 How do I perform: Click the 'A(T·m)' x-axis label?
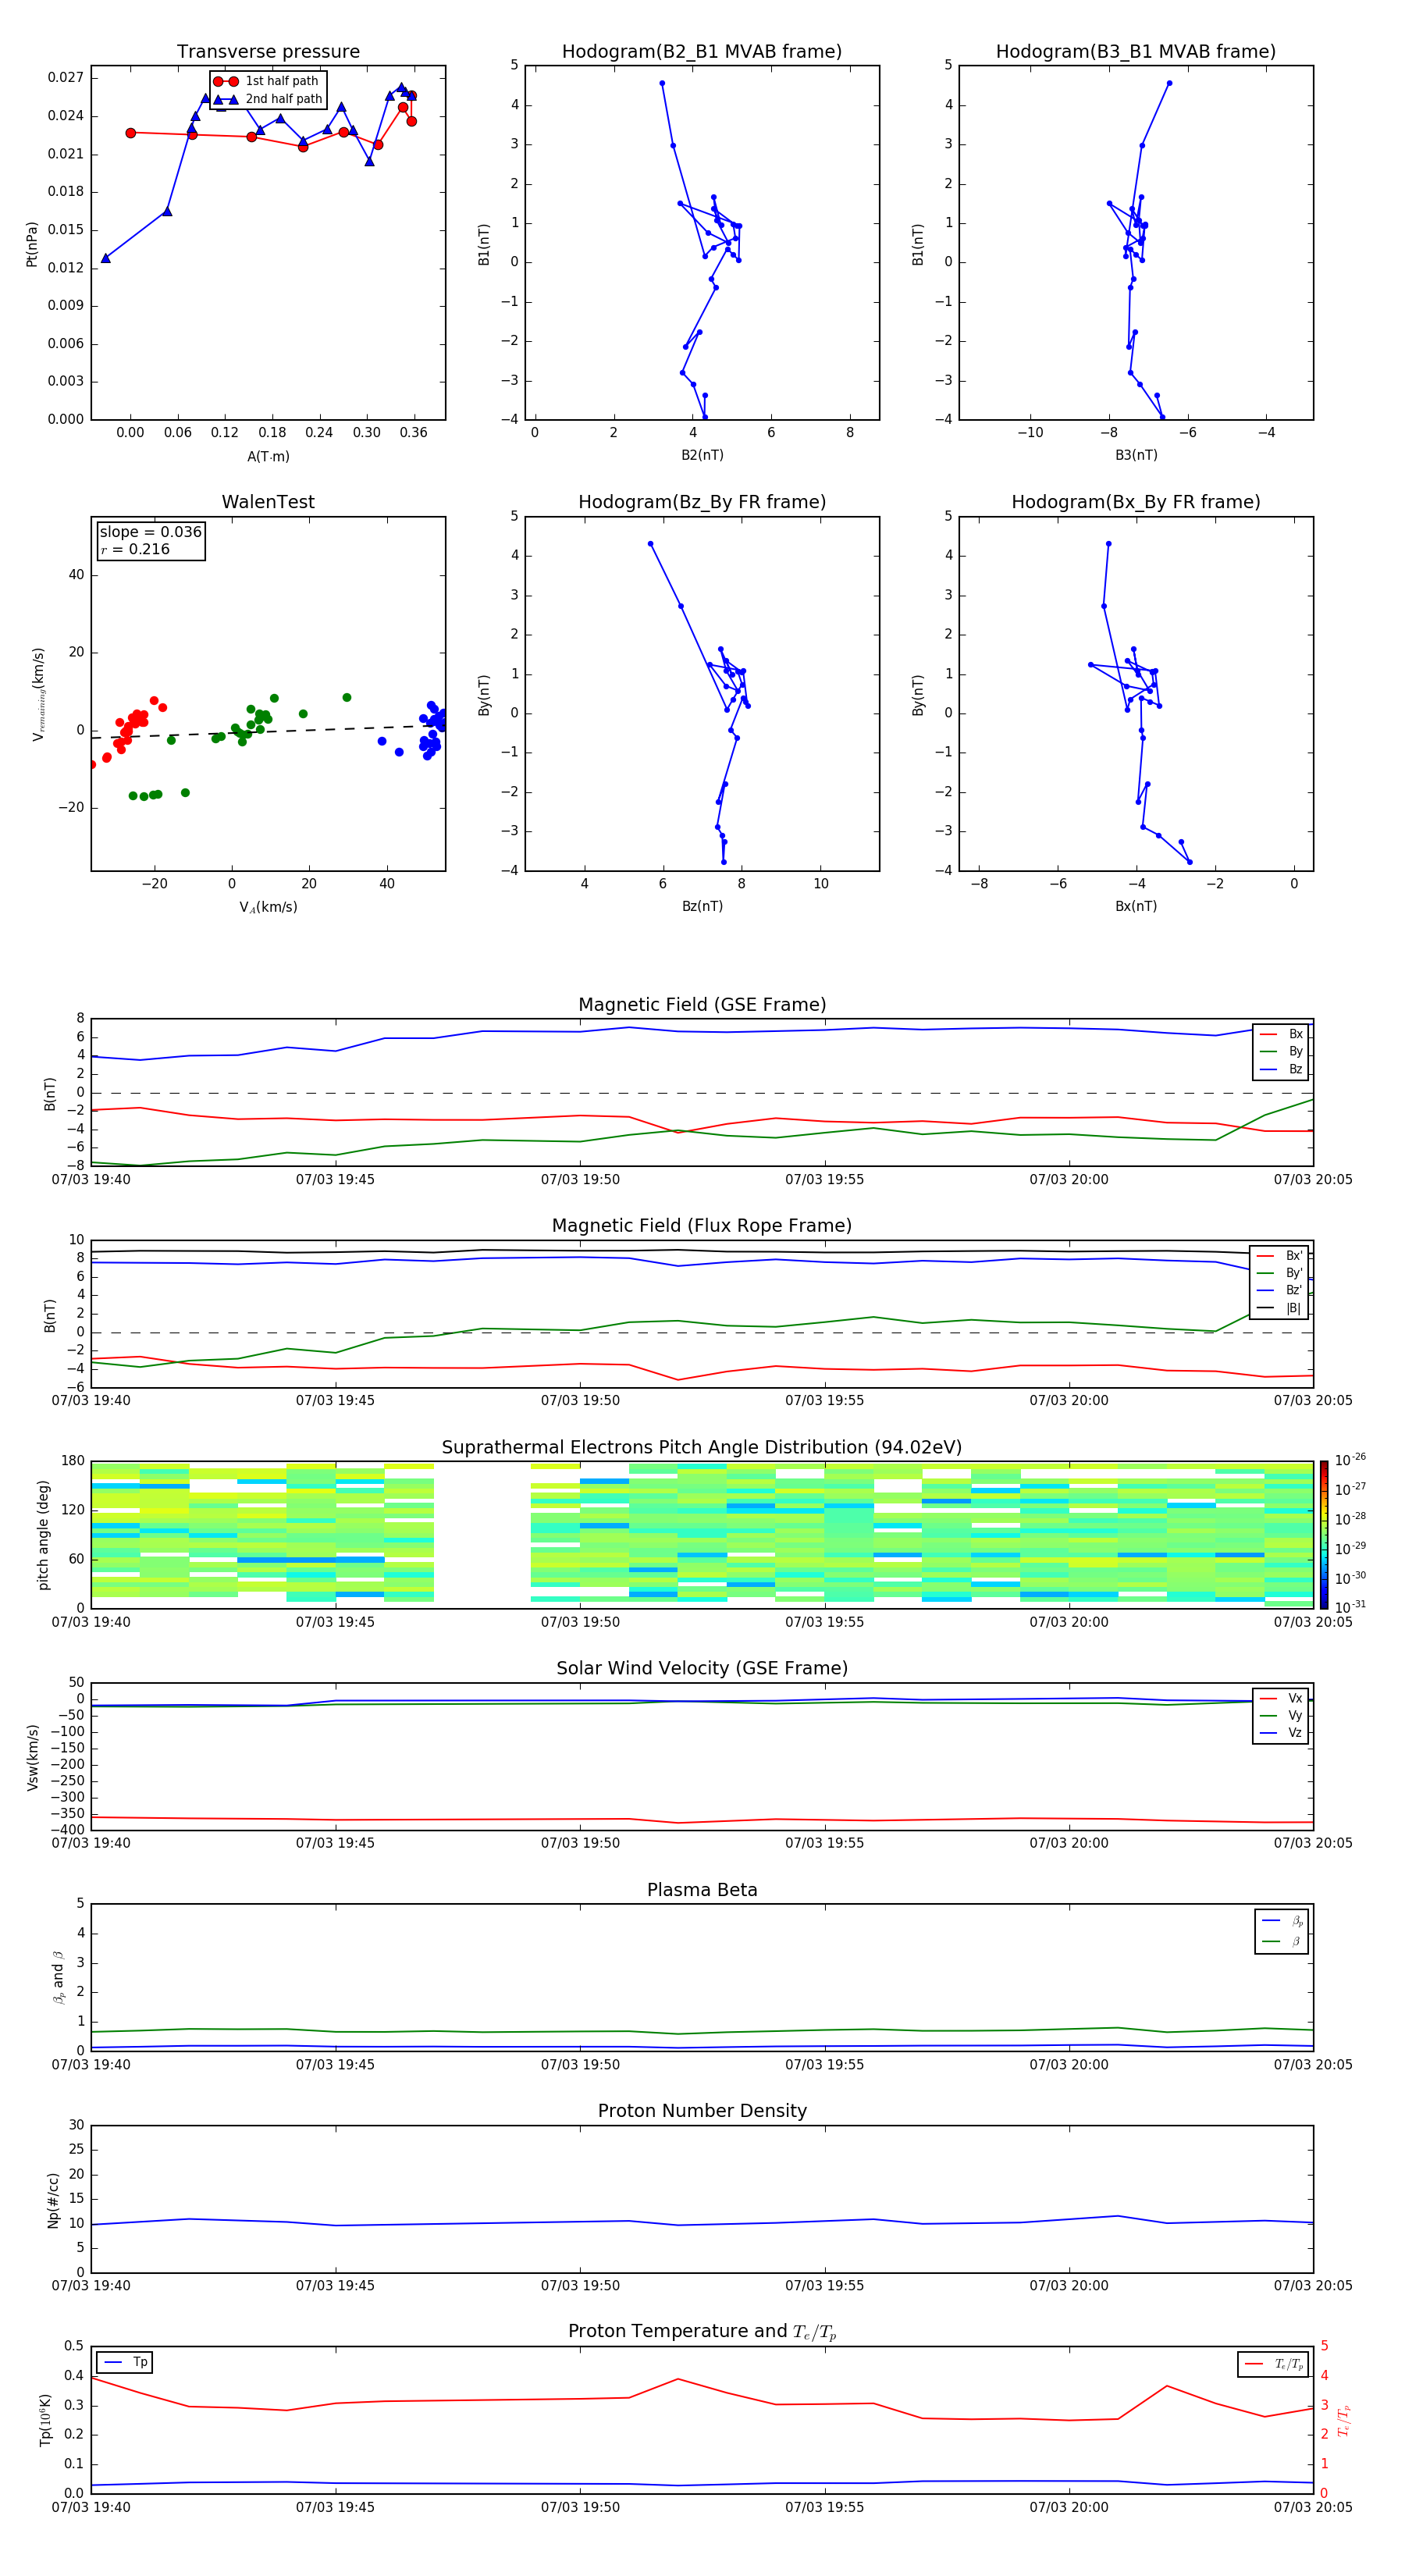[x=268, y=457]
